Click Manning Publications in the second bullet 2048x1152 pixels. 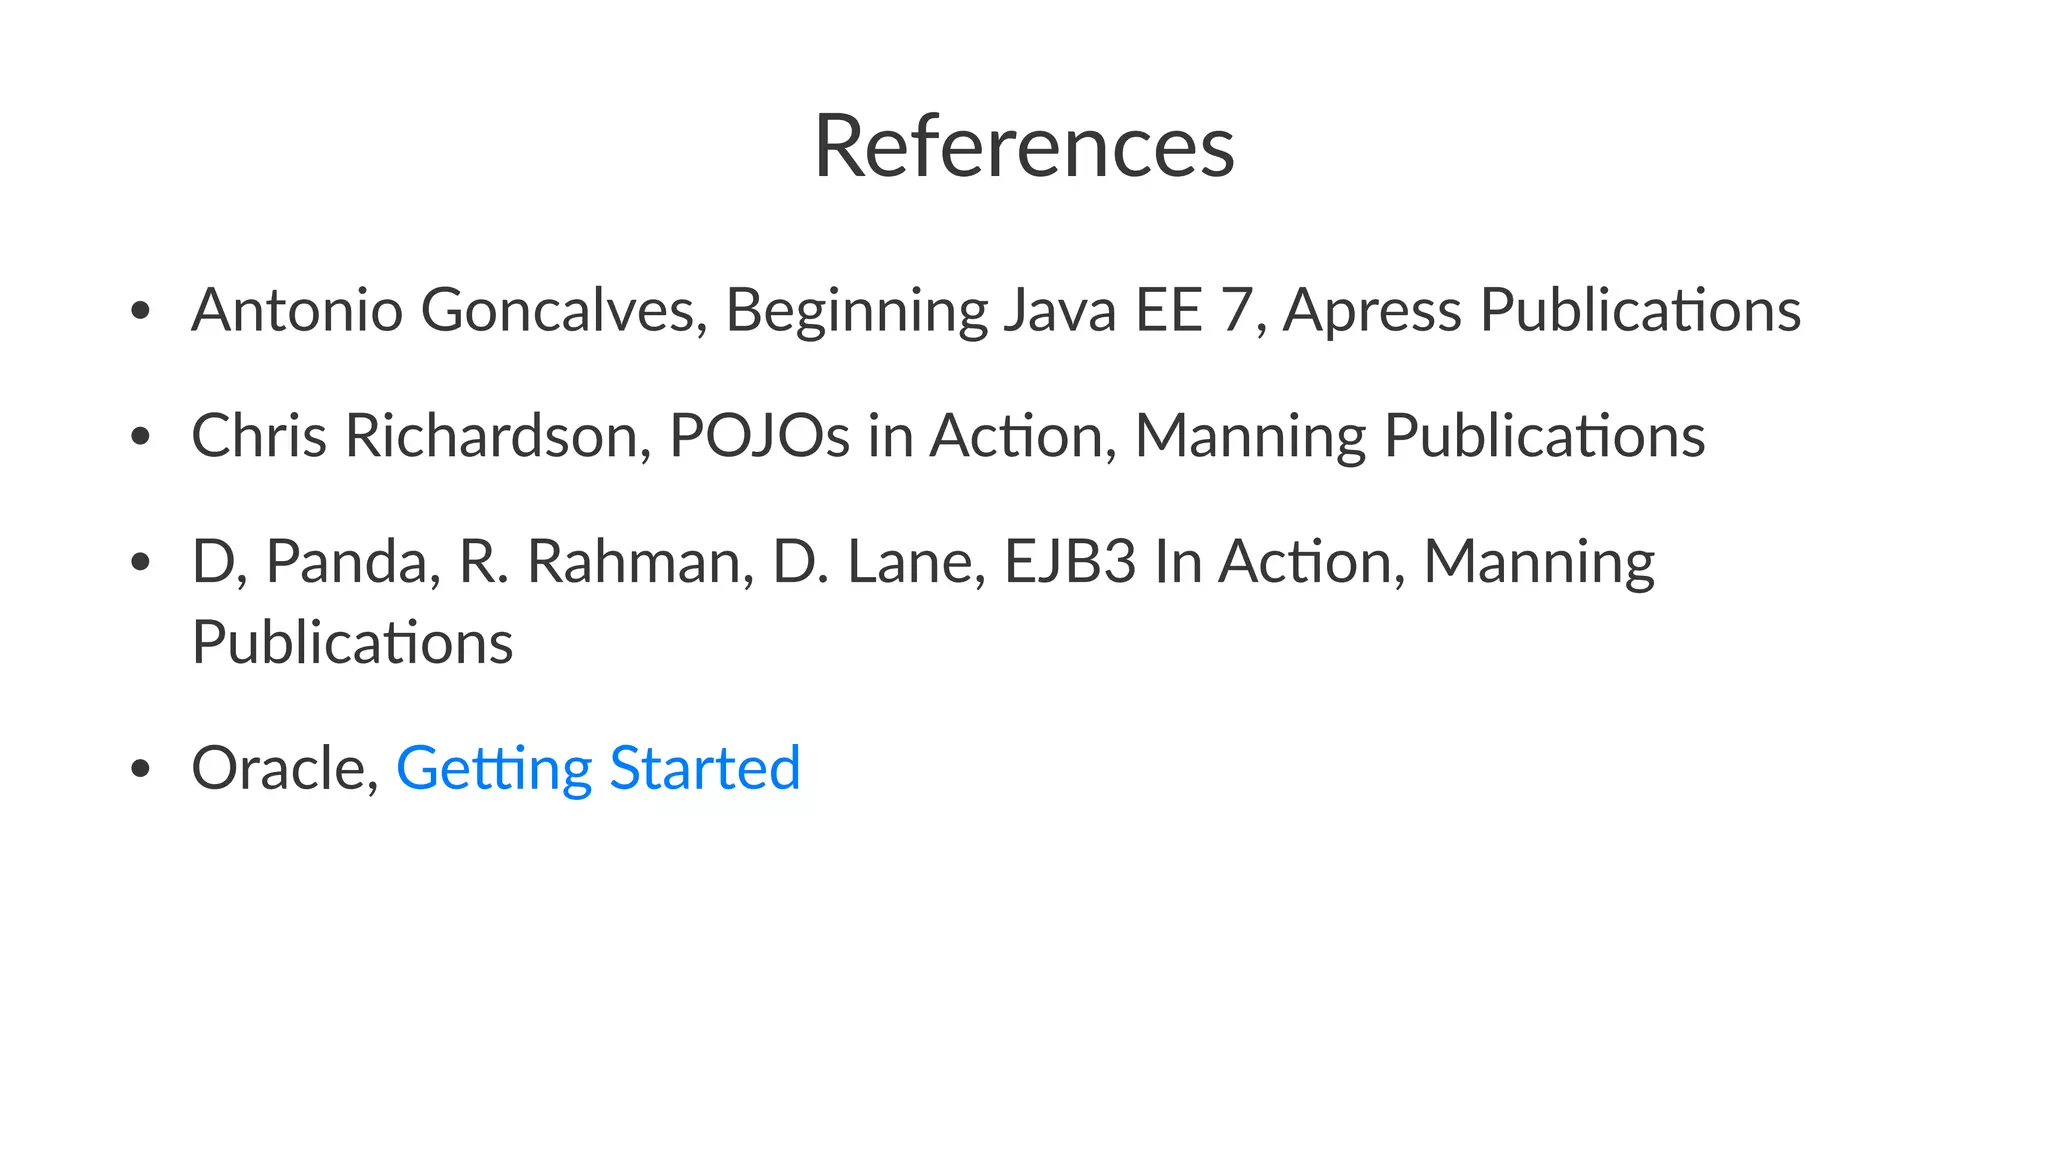click(1419, 436)
